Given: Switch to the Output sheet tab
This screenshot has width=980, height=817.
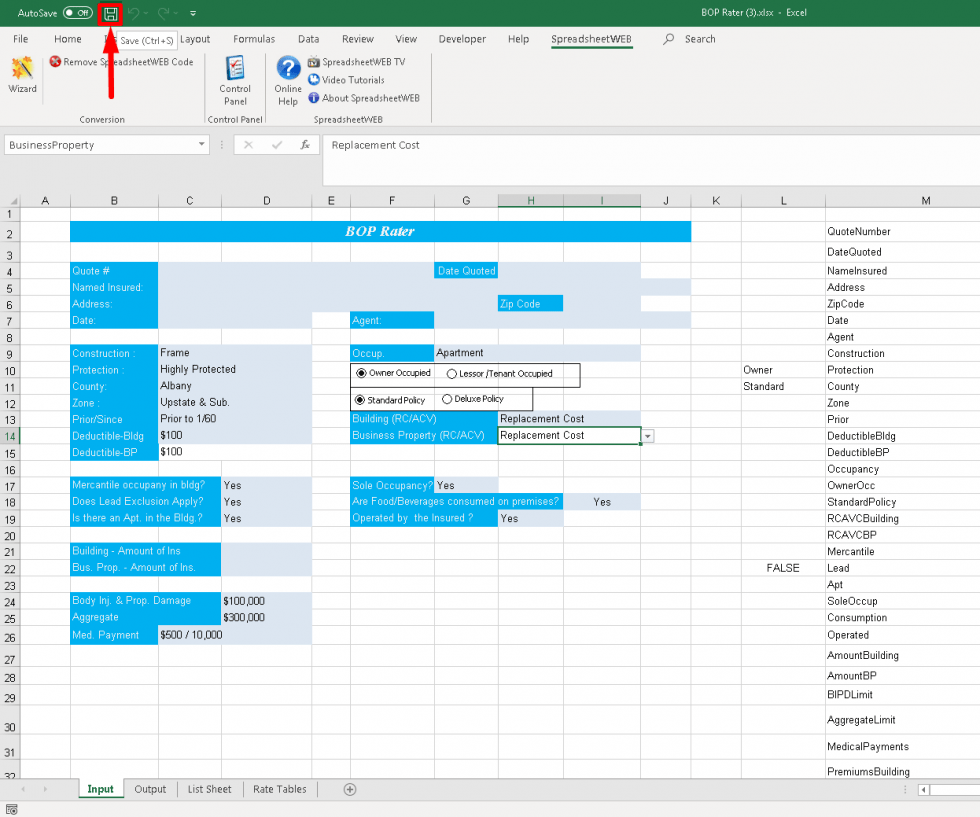Looking at the screenshot, I should point(150,789).
